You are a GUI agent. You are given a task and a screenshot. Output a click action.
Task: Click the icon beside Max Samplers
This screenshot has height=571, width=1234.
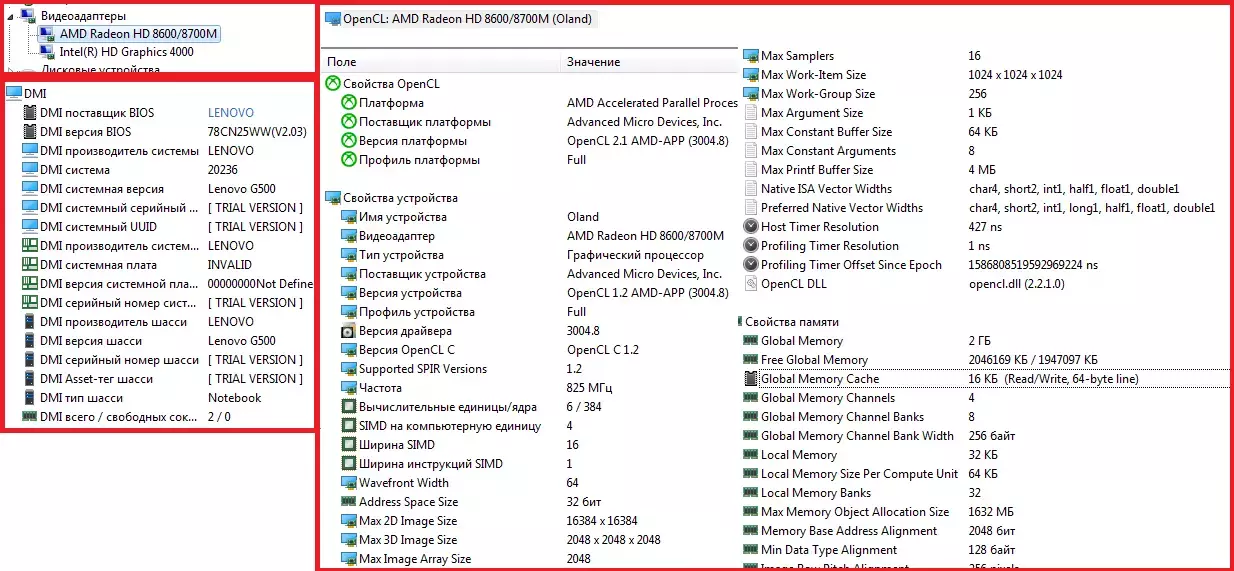tap(751, 56)
